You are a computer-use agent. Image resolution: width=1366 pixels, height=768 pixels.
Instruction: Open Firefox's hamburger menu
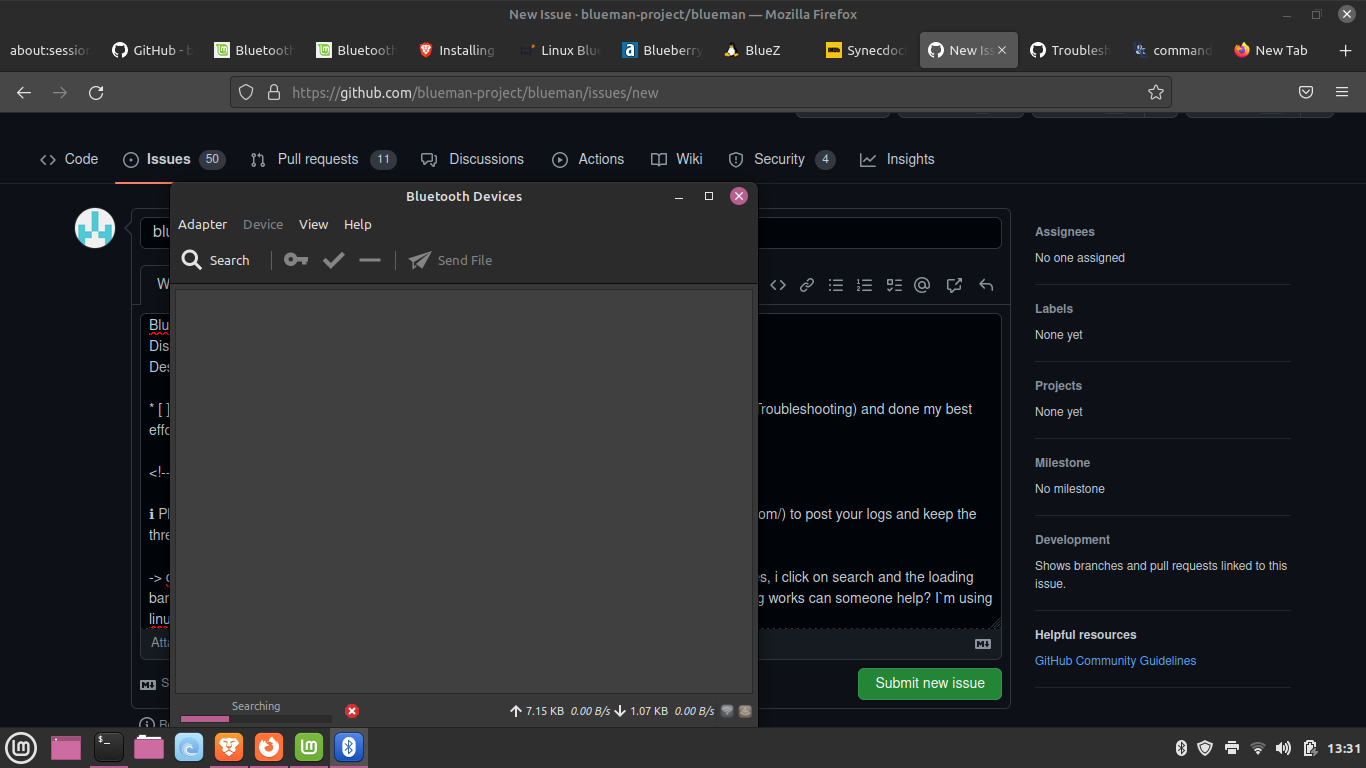point(1341,92)
